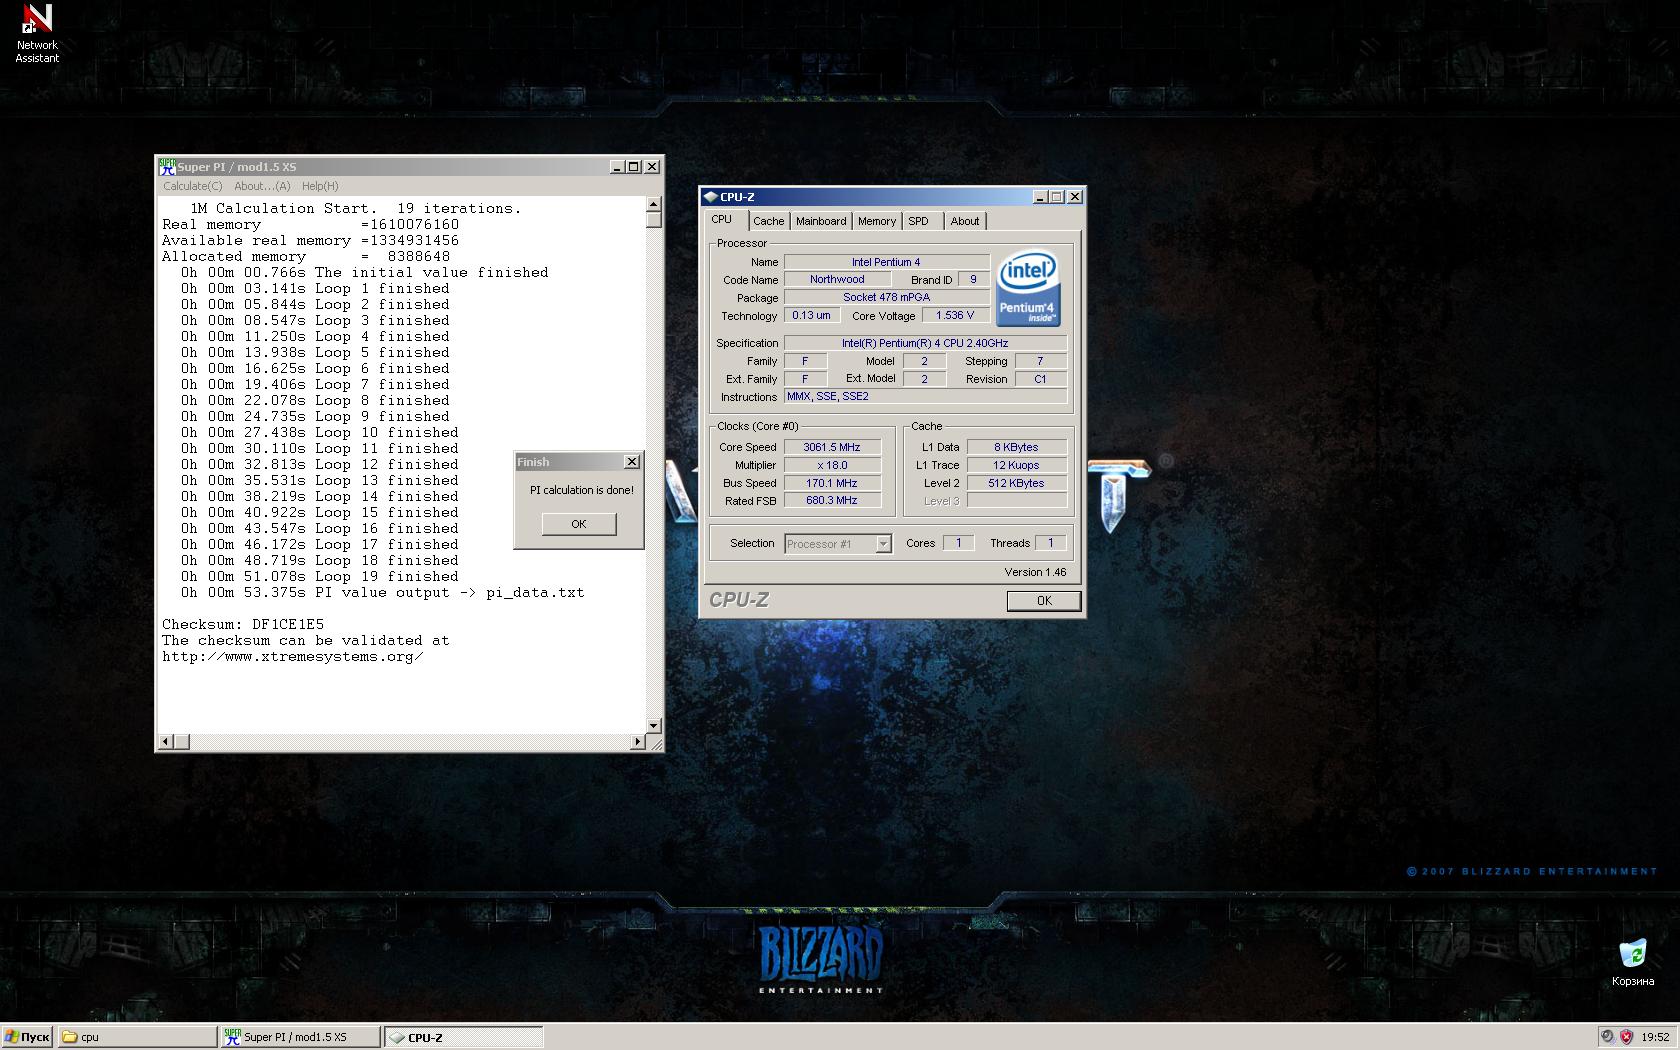Click the Package value Socket 478 mPGA
Screen dimensions: 1680x1050
pos(886,298)
